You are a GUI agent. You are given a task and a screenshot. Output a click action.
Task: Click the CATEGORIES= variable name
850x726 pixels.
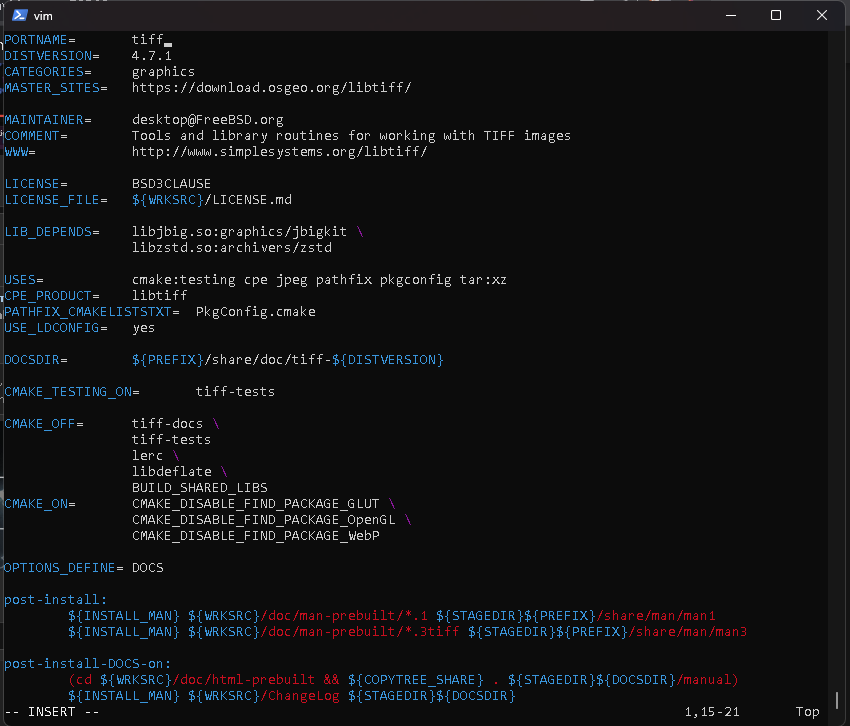(48, 72)
